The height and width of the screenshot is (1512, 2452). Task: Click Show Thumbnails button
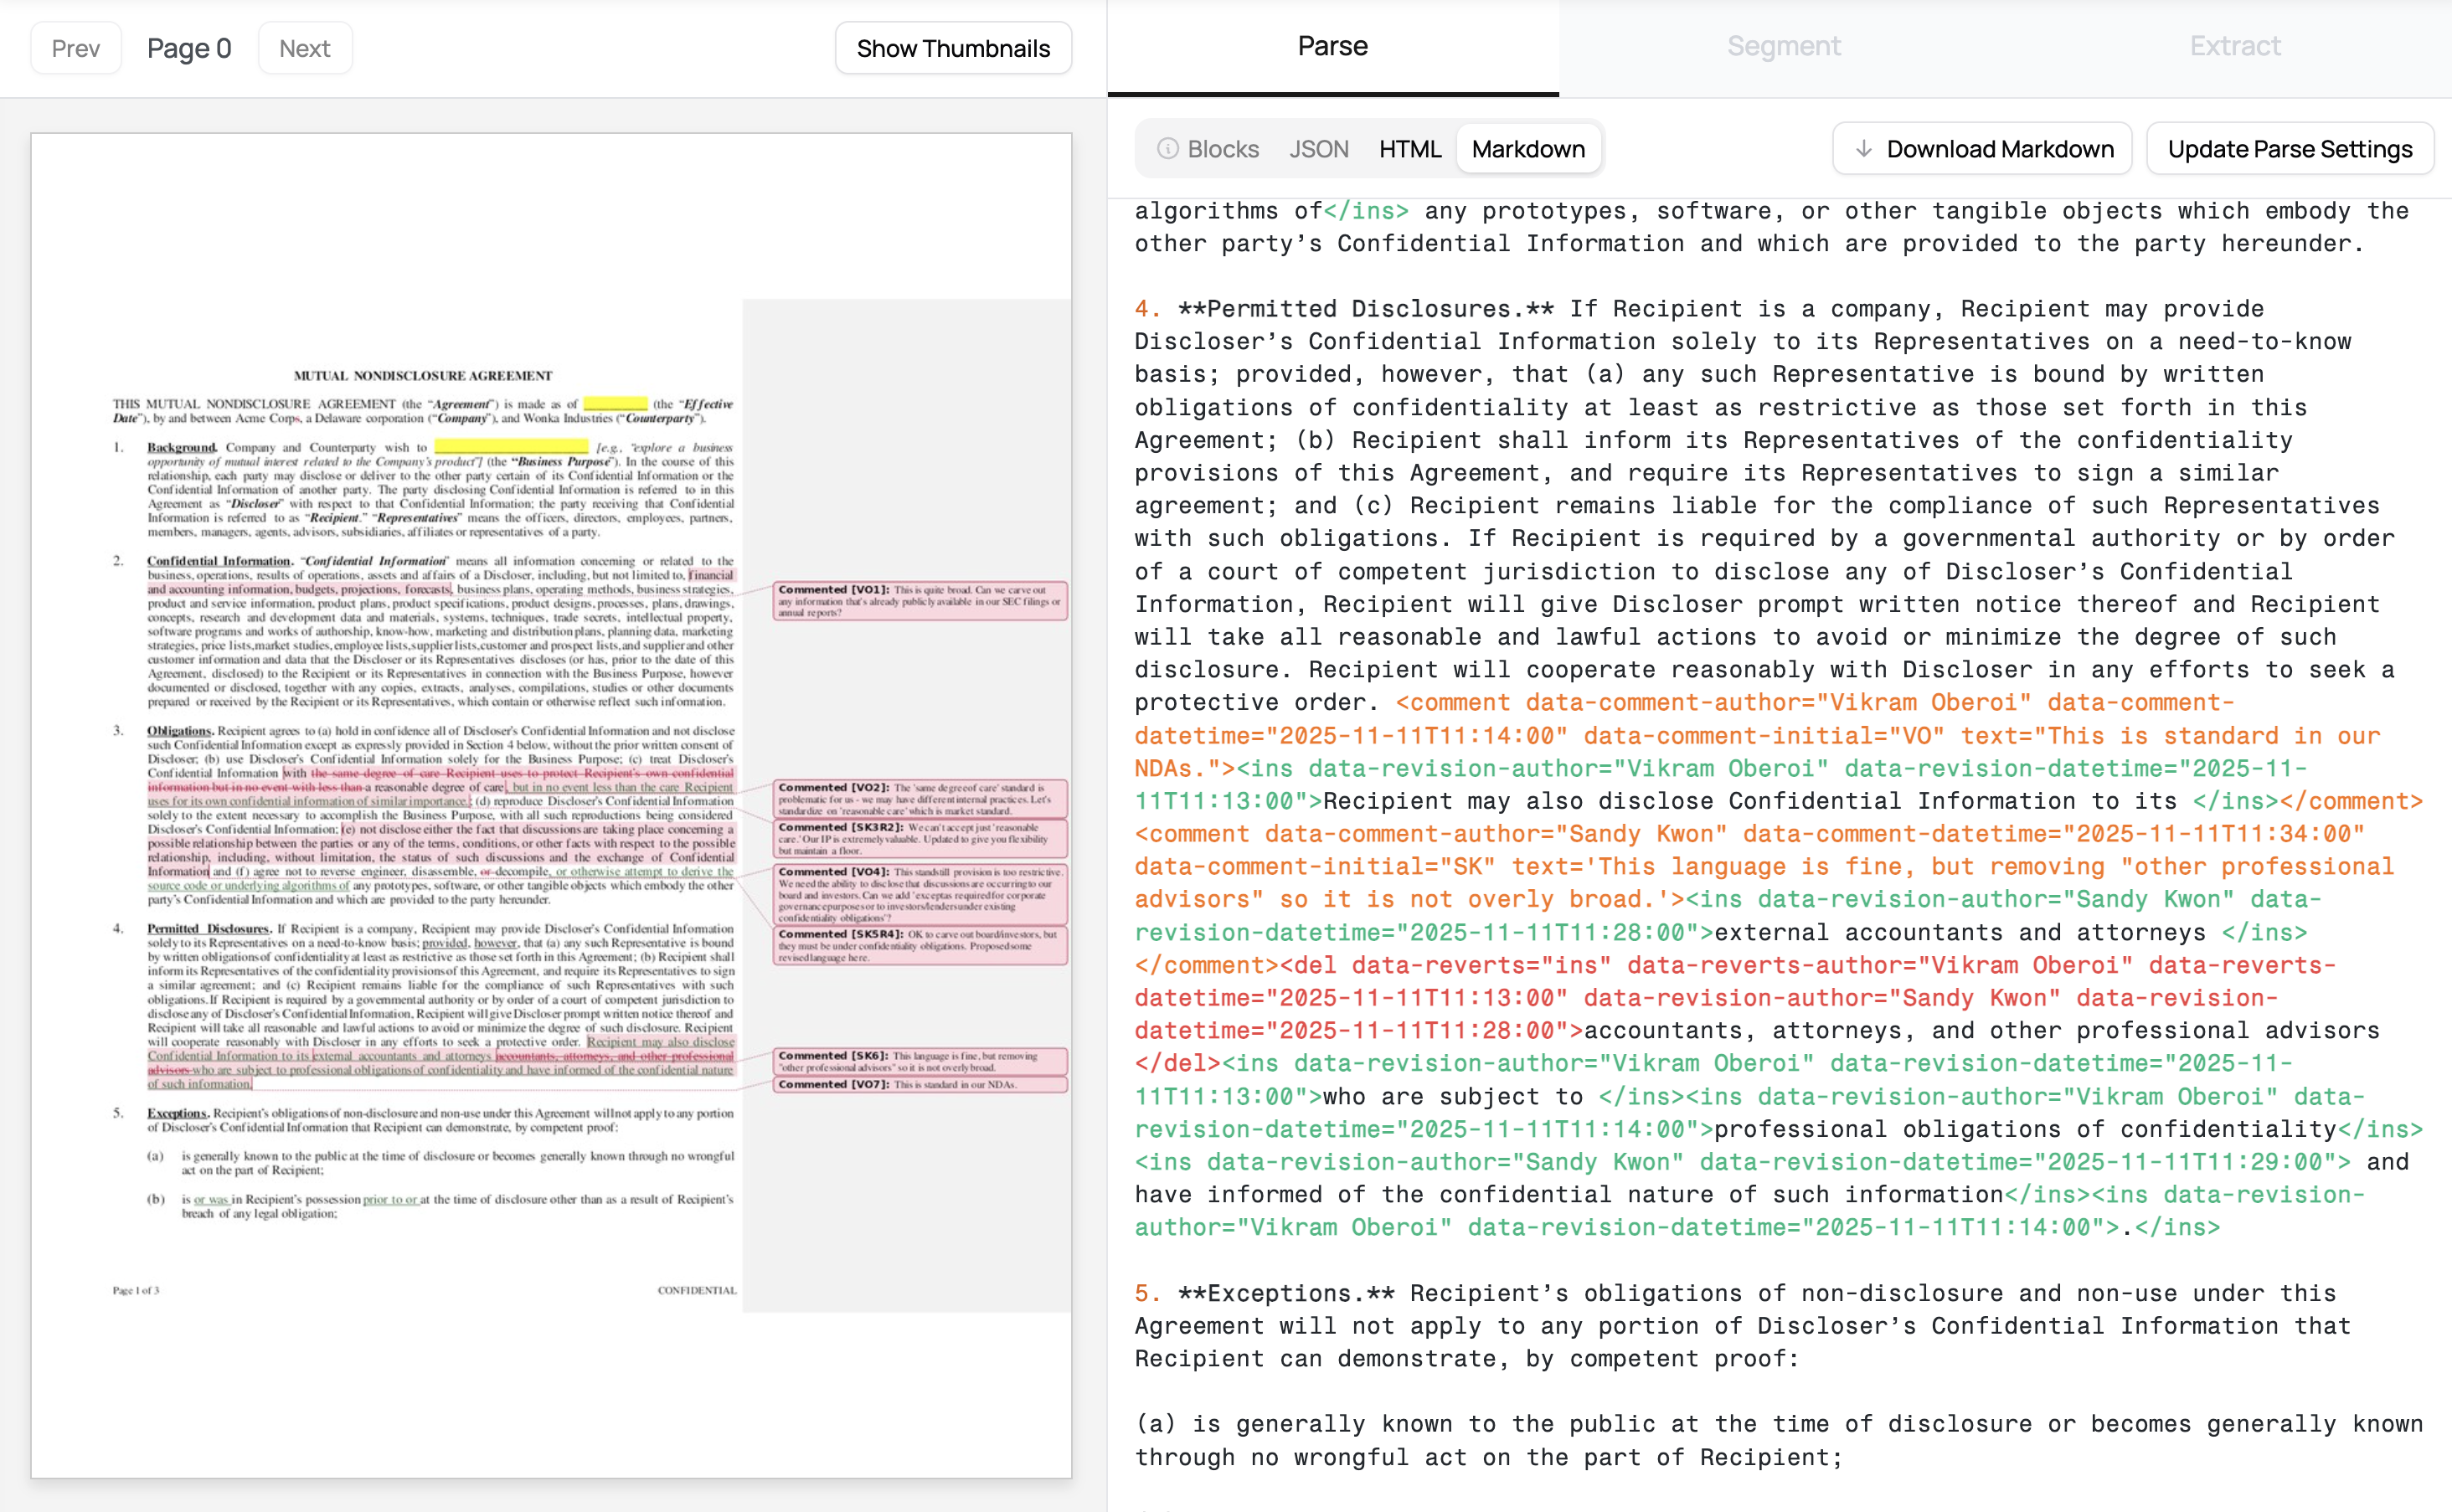[952, 48]
